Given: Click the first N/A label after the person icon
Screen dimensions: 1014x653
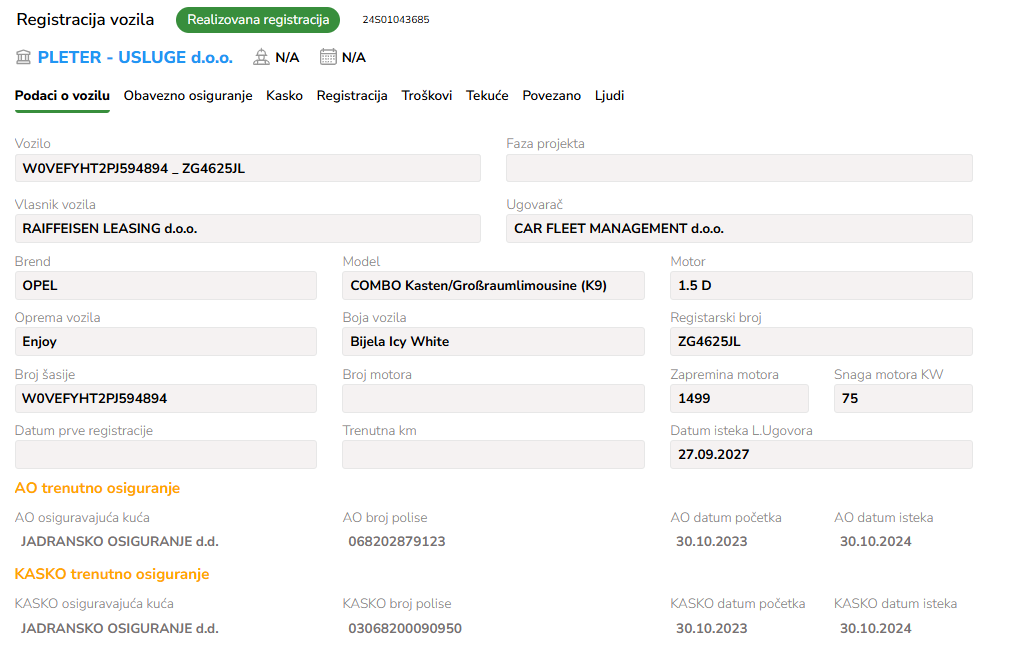Looking at the screenshot, I should tap(287, 58).
